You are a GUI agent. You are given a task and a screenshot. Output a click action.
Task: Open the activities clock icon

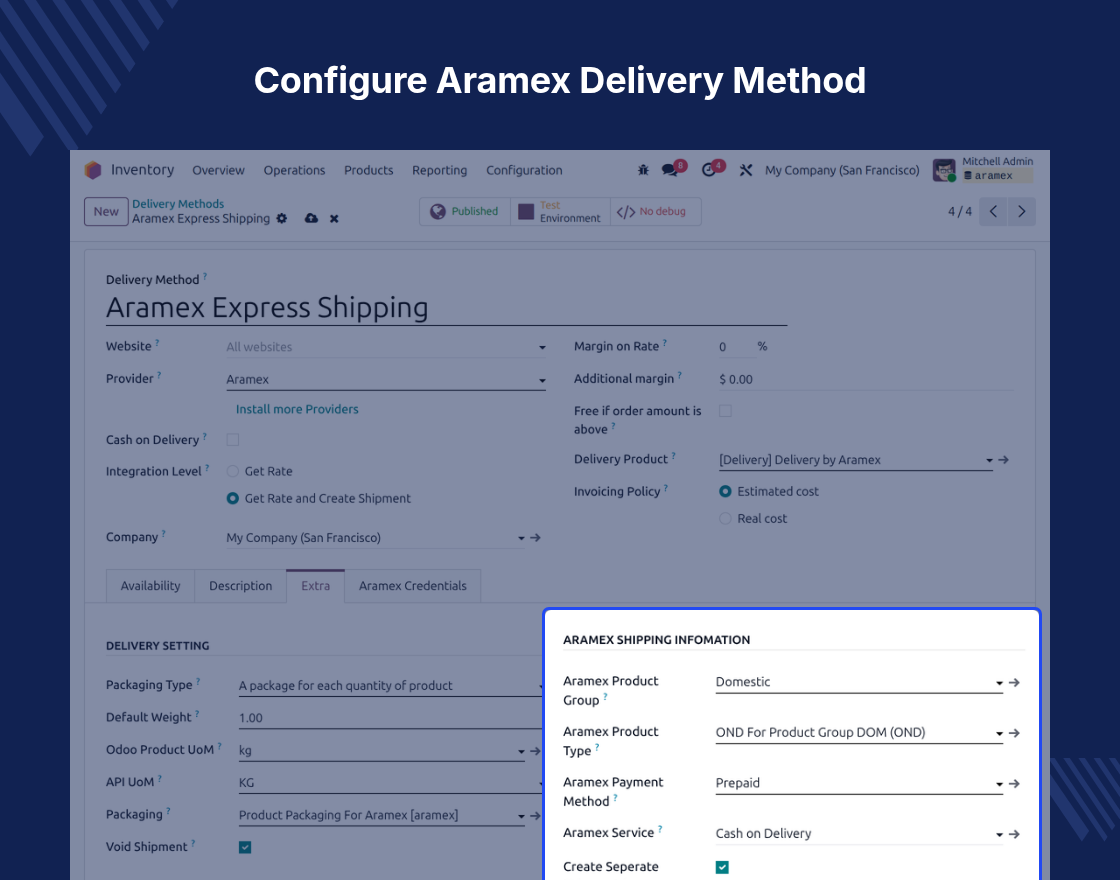pos(709,170)
